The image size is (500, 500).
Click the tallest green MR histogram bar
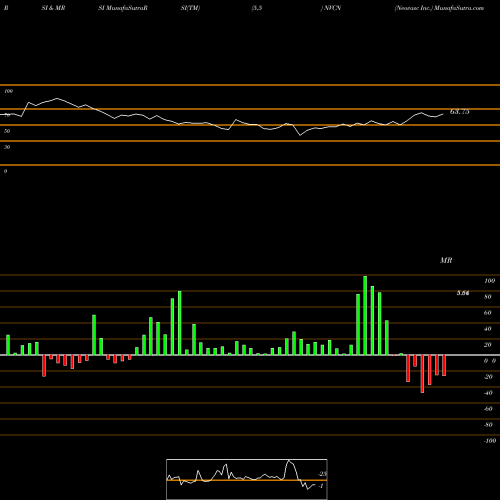[365, 315]
